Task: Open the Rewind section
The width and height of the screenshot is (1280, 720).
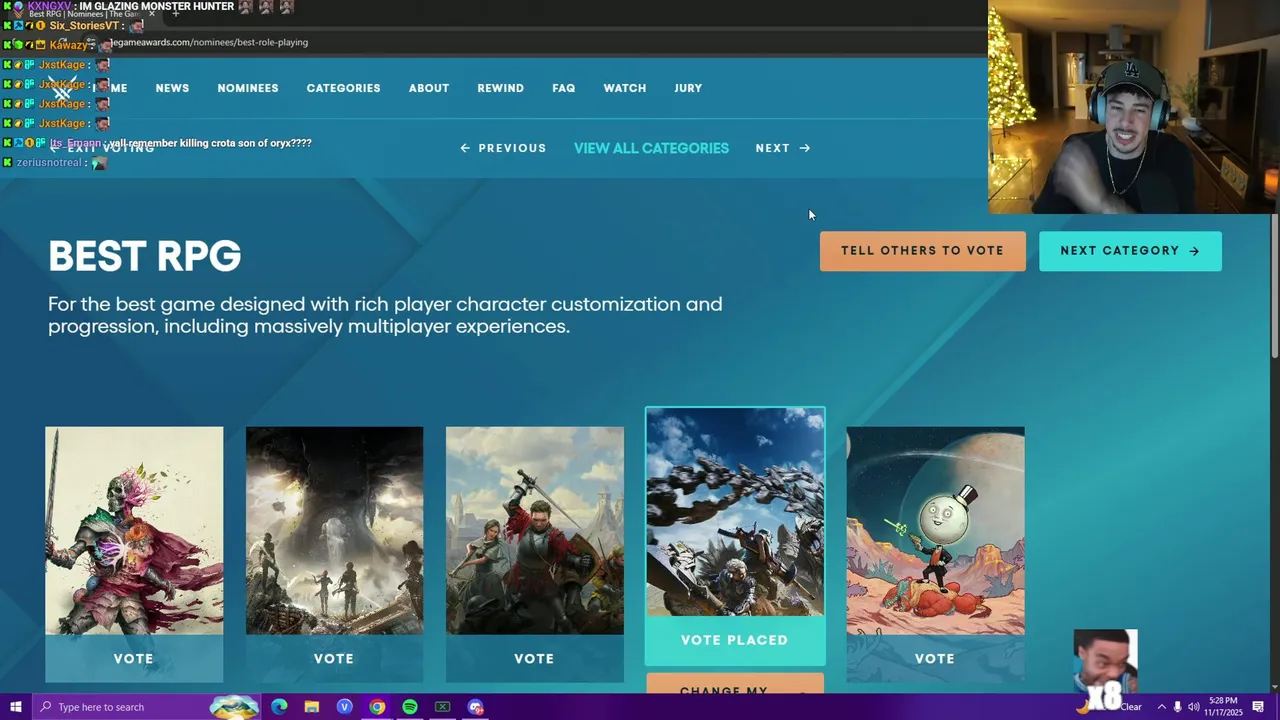Action: point(500,88)
